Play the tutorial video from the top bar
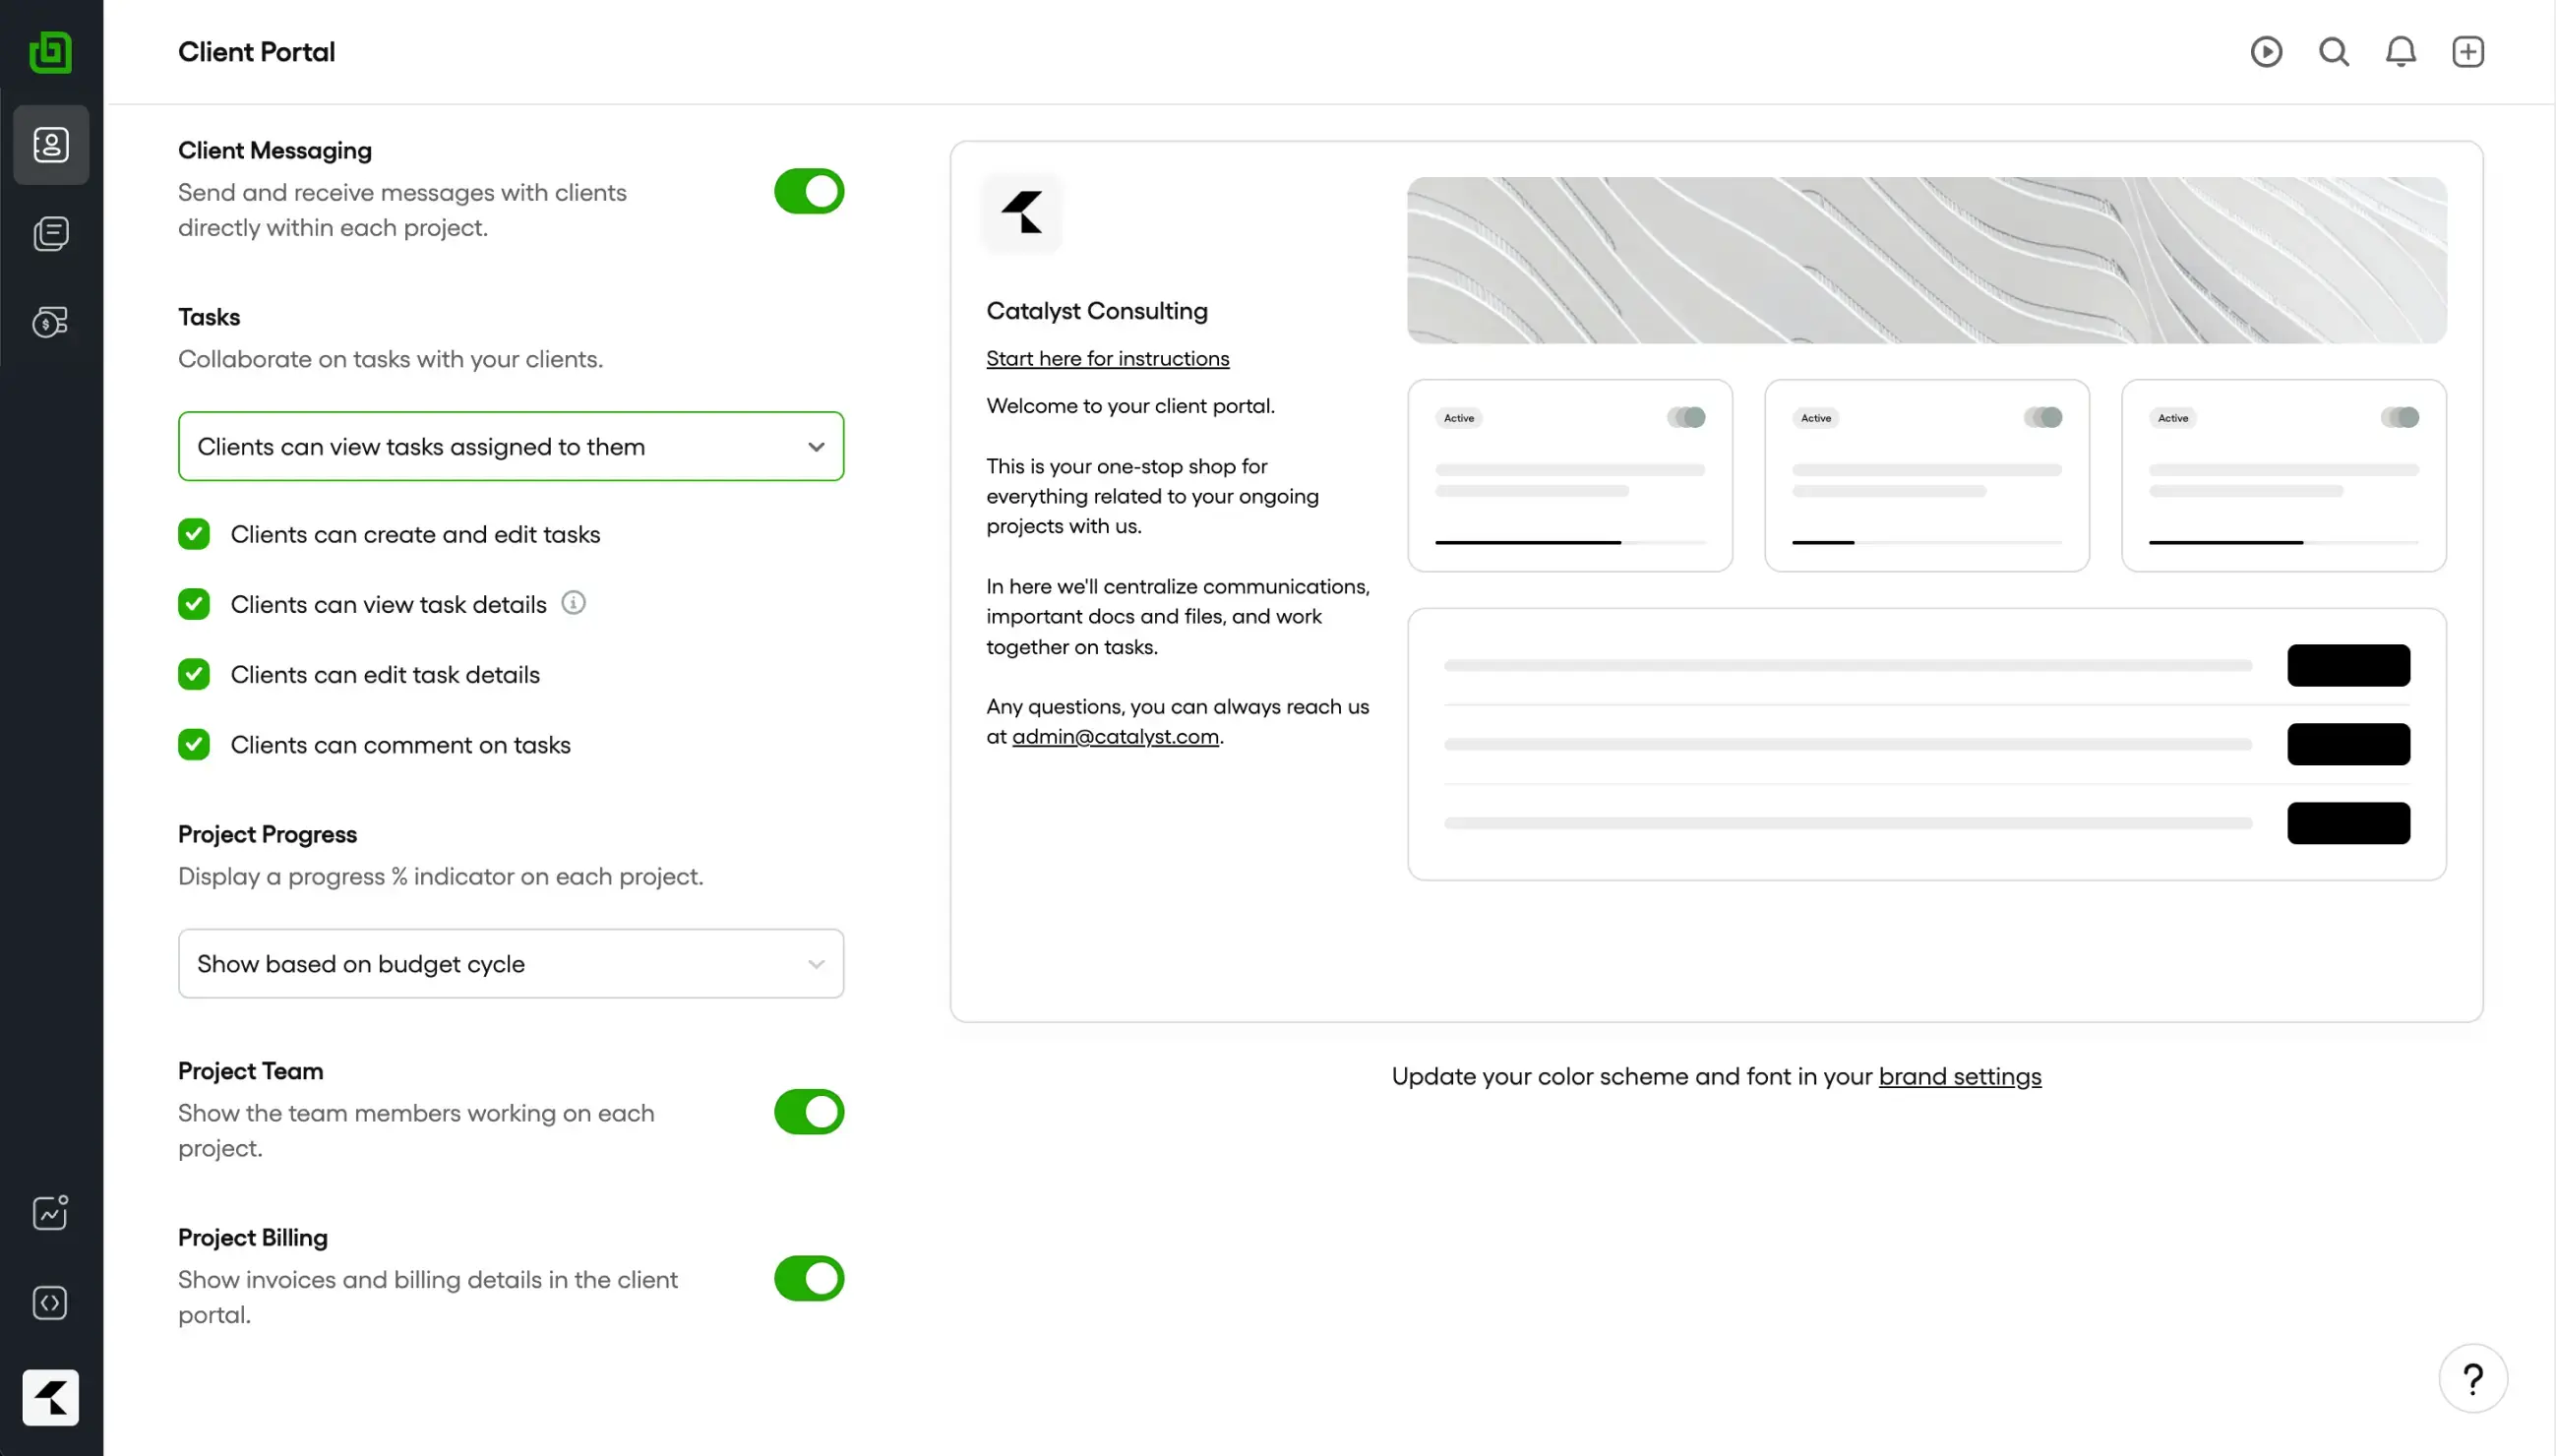 tap(2266, 51)
